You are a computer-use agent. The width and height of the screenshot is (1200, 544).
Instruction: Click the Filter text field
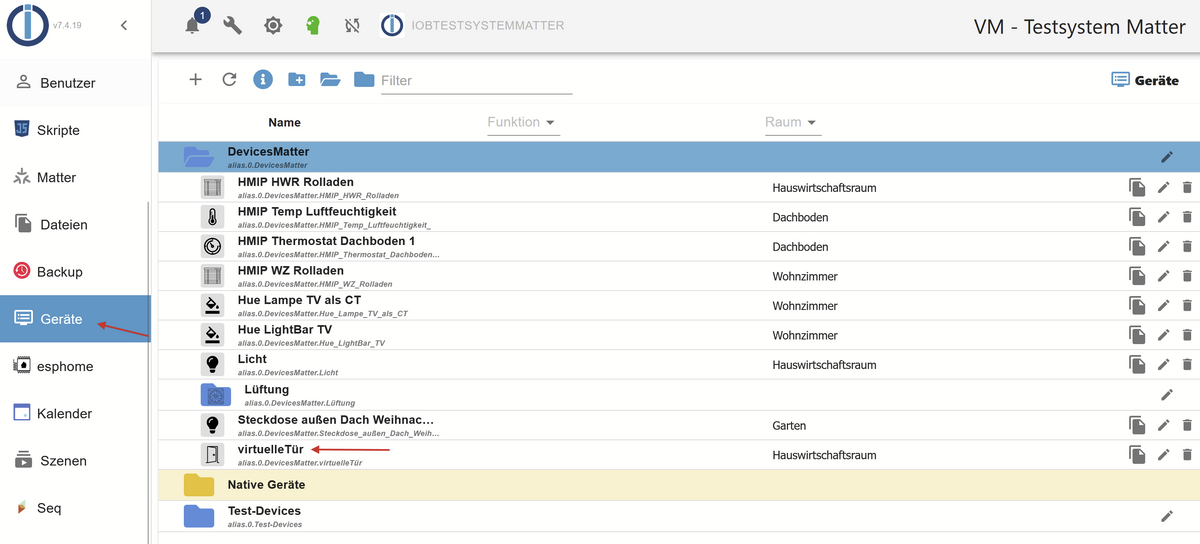(x=475, y=80)
